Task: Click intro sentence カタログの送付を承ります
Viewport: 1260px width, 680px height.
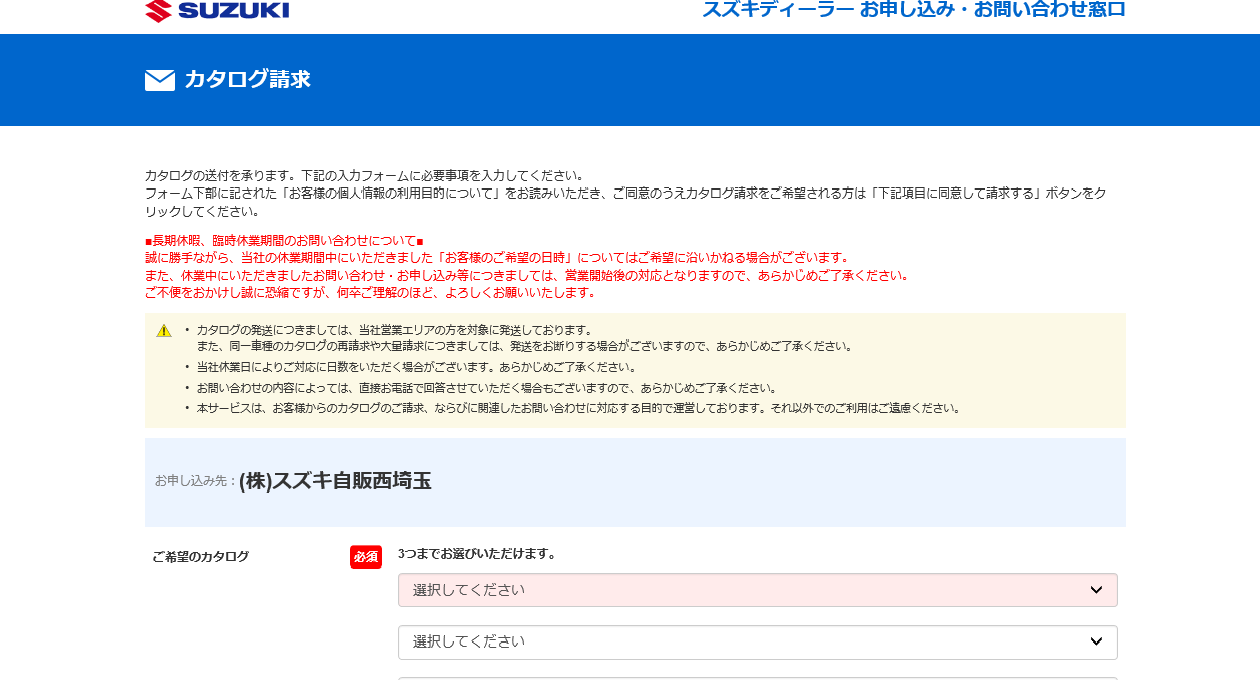Action: pyautogui.click(x=364, y=175)
